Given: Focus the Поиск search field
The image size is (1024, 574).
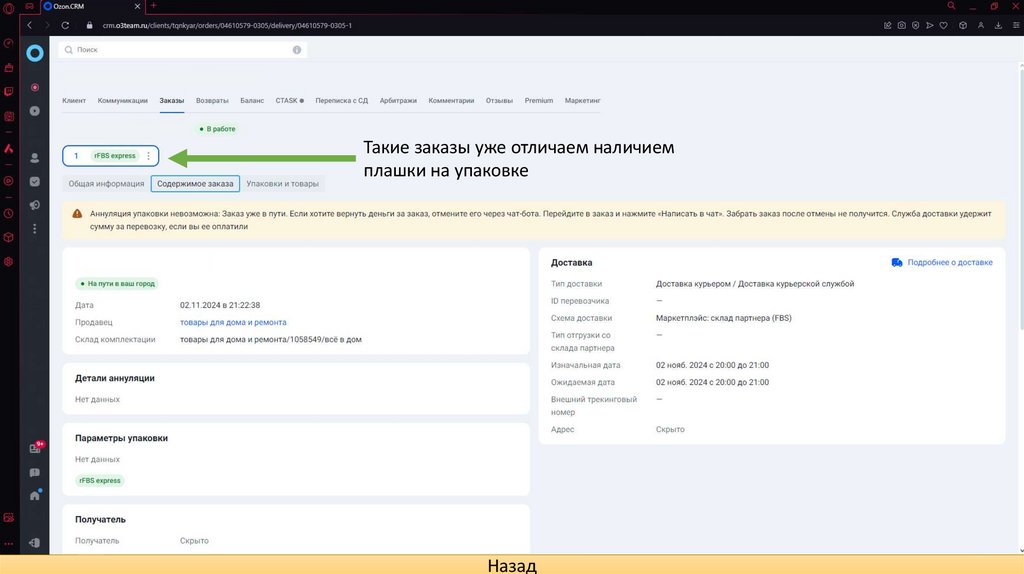Looking at the screenshot, I should [183, 50].
